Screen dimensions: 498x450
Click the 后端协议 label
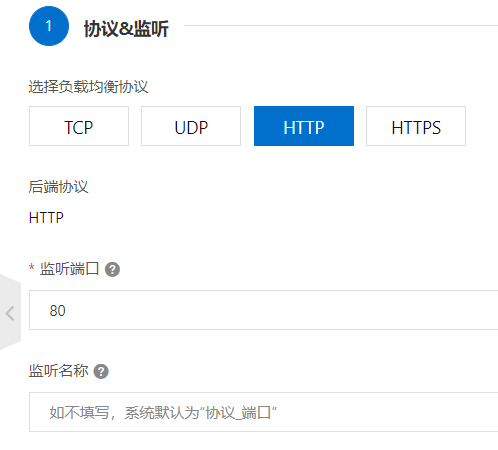click(58, 187)
